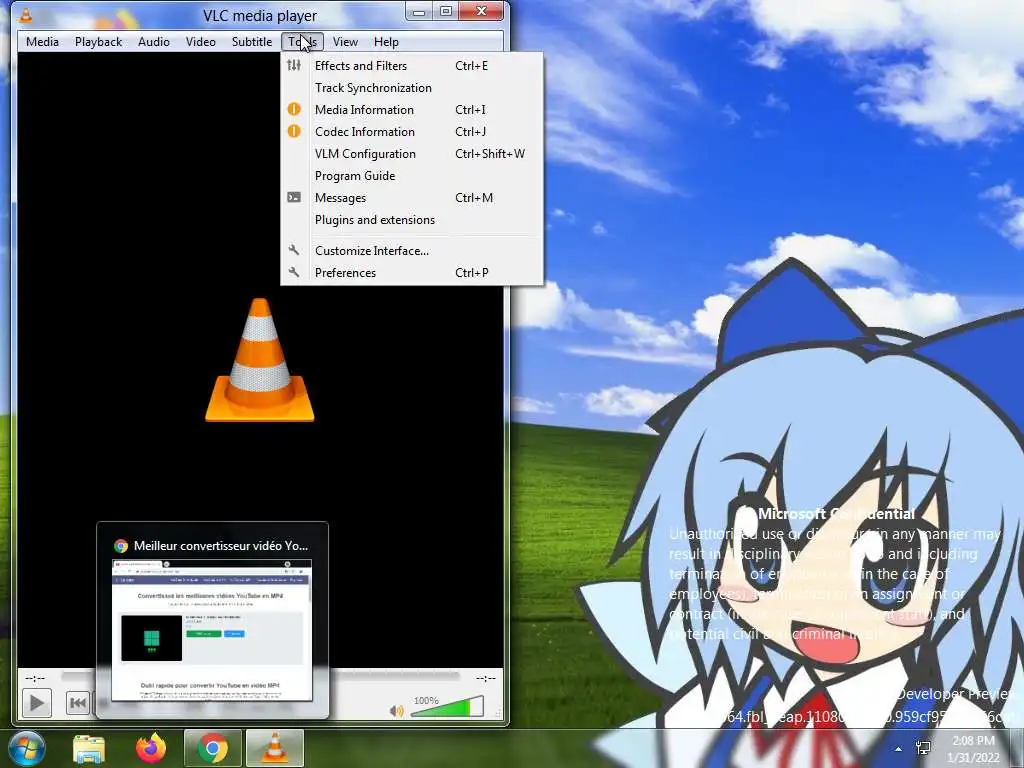Open the Playback menu

click(99, 42)
